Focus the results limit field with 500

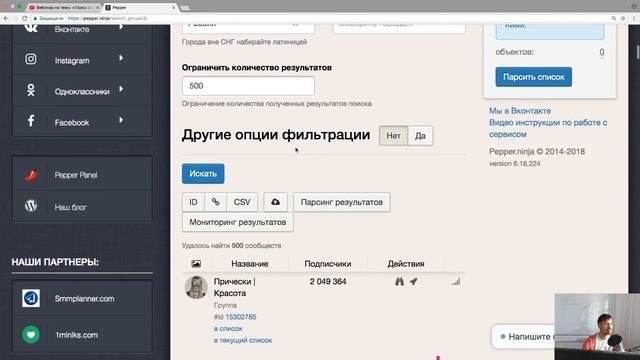pos(248,86)
